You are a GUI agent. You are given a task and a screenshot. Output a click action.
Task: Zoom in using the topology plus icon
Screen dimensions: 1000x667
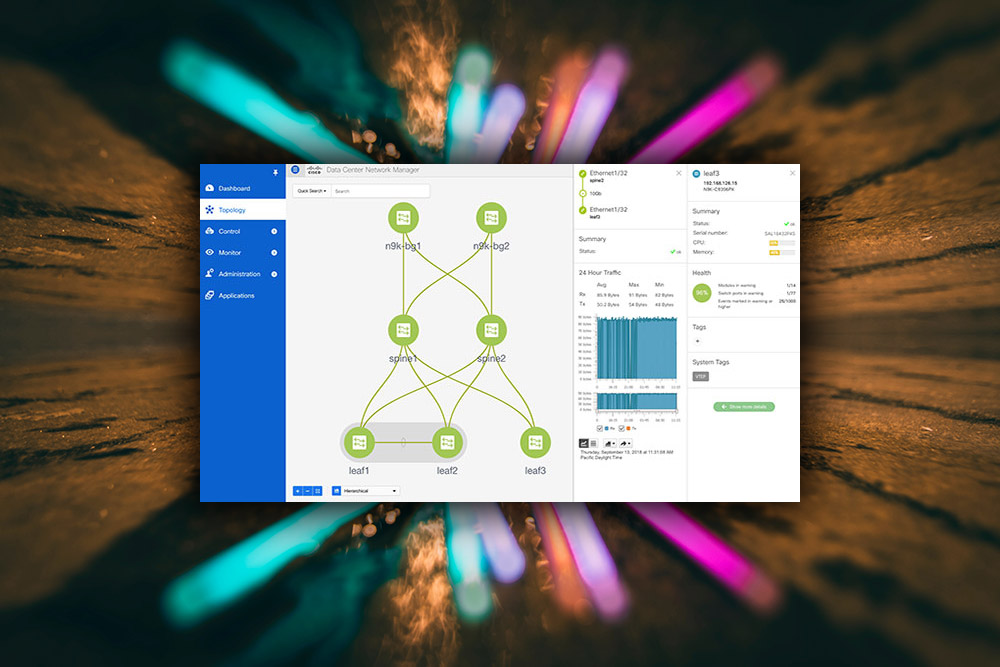(x=297, y=490)
